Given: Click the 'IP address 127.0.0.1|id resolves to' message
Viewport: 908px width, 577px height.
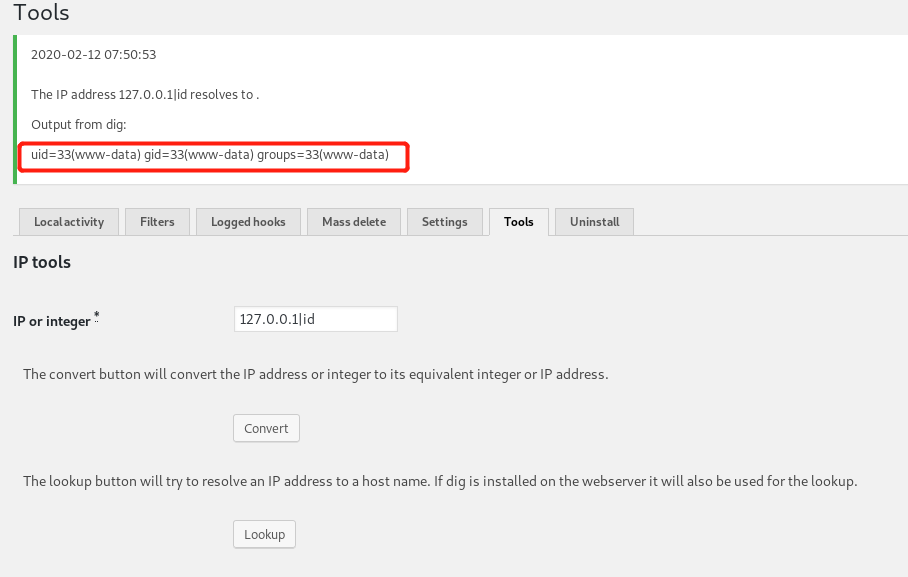Looking at the screenshot, I should point(145,94).
